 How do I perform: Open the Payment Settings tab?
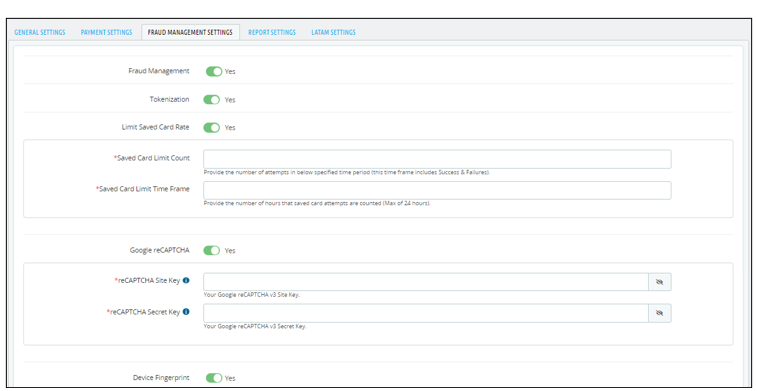coord(106,32)
